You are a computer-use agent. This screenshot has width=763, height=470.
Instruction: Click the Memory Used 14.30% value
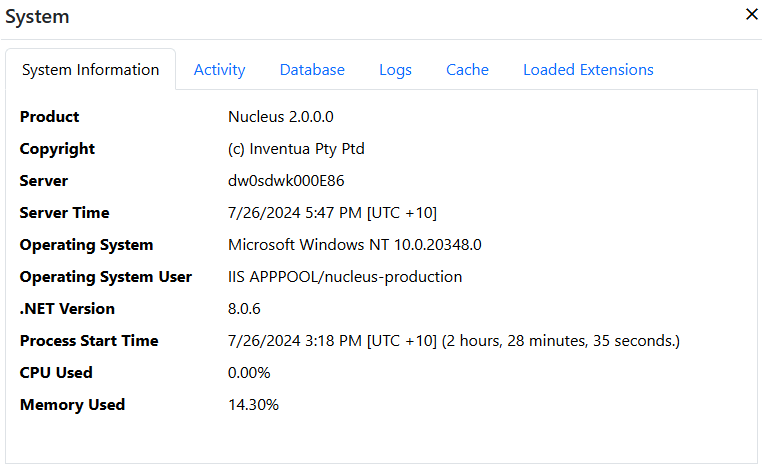pos(253,405)
